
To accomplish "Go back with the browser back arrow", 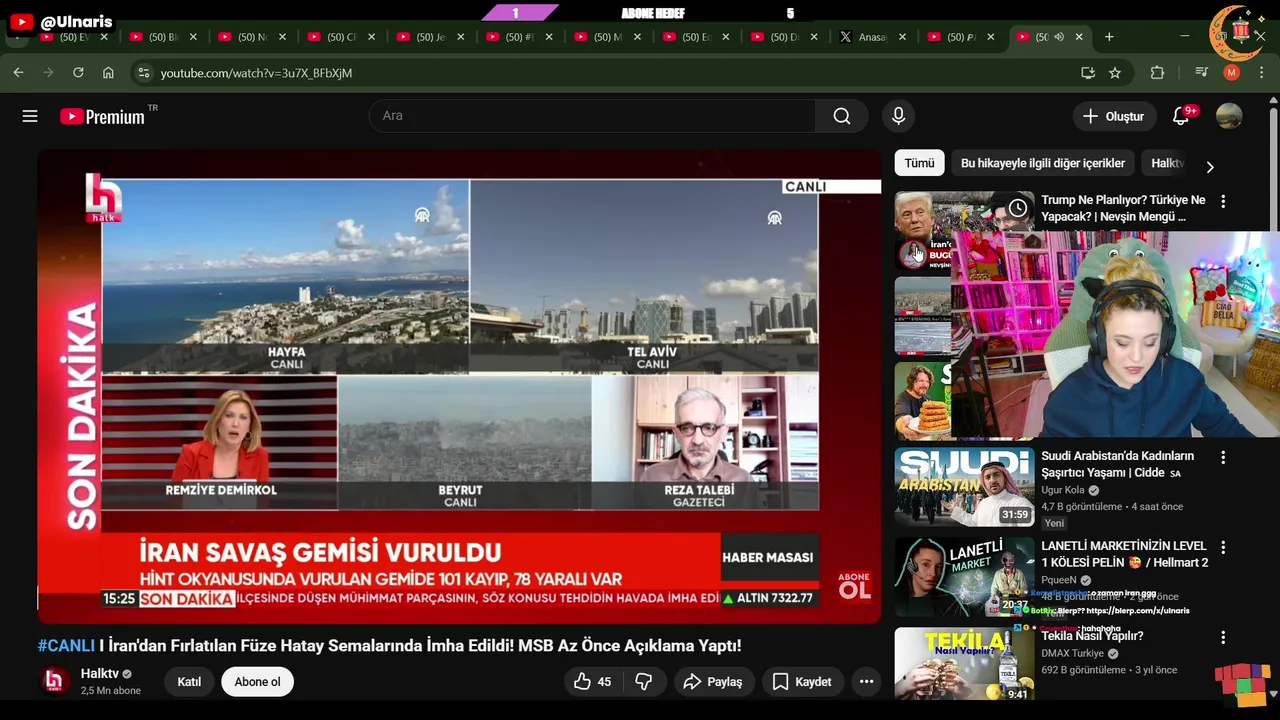I will coord(18,73).
